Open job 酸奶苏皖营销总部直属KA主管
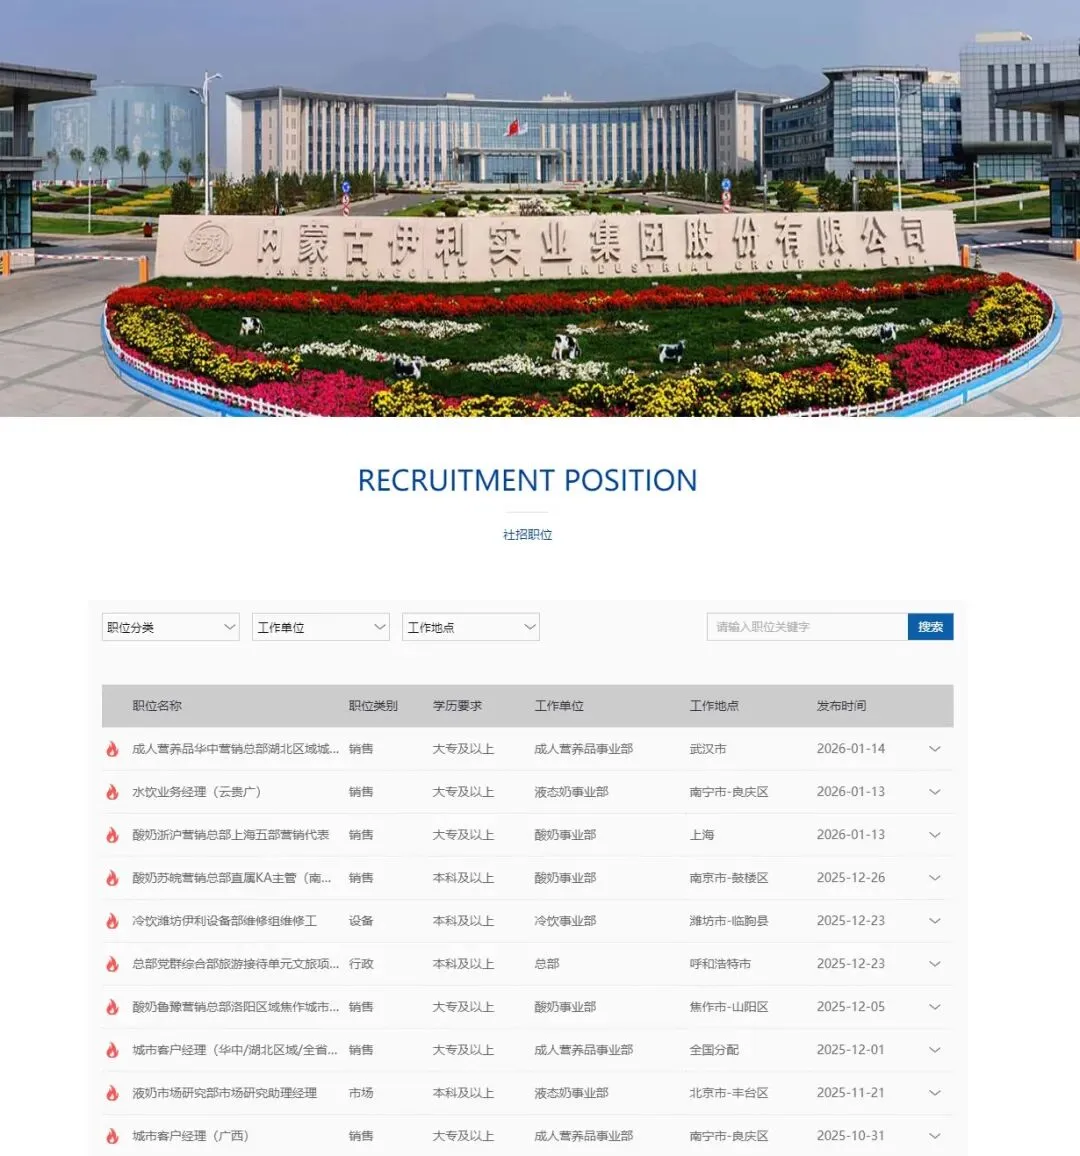 (x=231, y=878)
